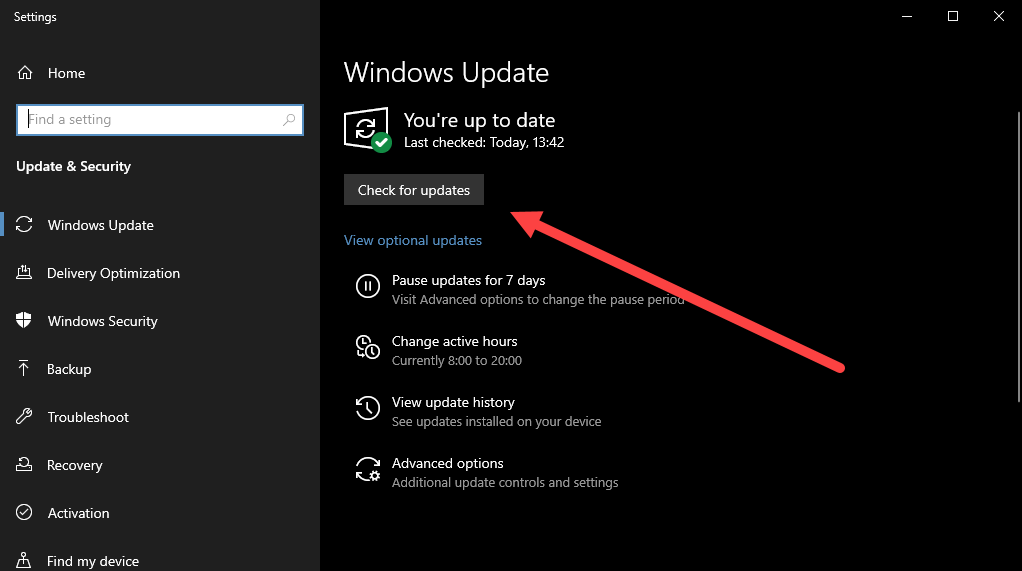Click the Windows Security shield icon
Viewport: 1022px width, 571px height.
(24, 321)
